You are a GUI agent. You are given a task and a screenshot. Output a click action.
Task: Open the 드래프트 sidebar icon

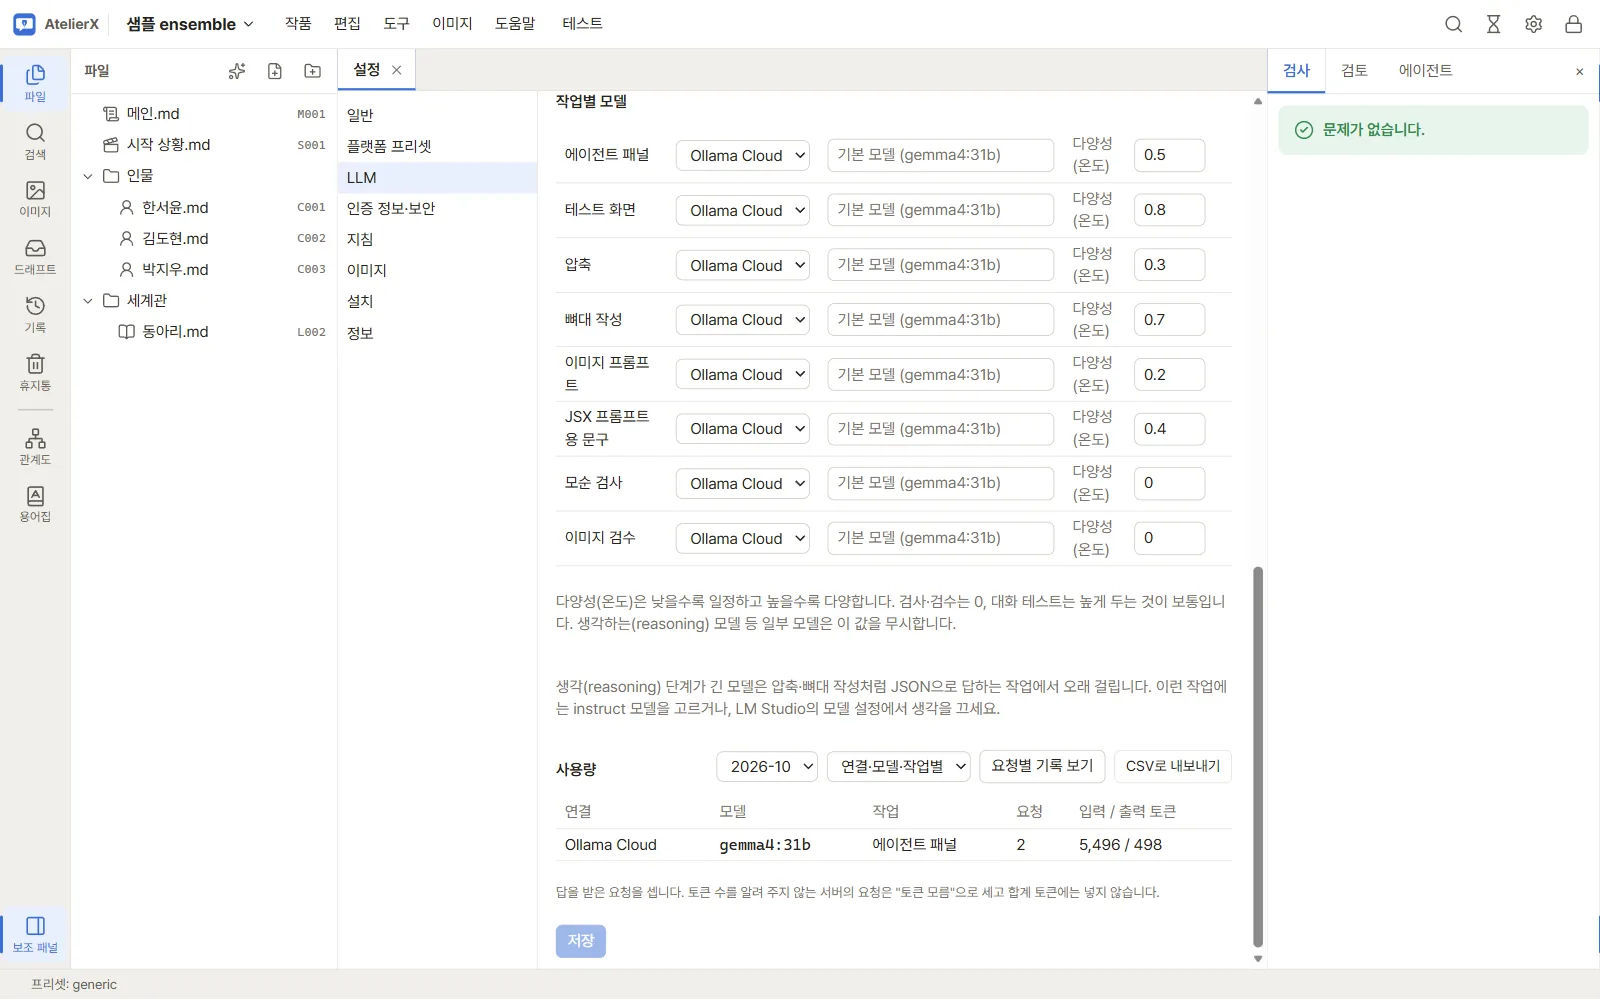pos(35,257)
